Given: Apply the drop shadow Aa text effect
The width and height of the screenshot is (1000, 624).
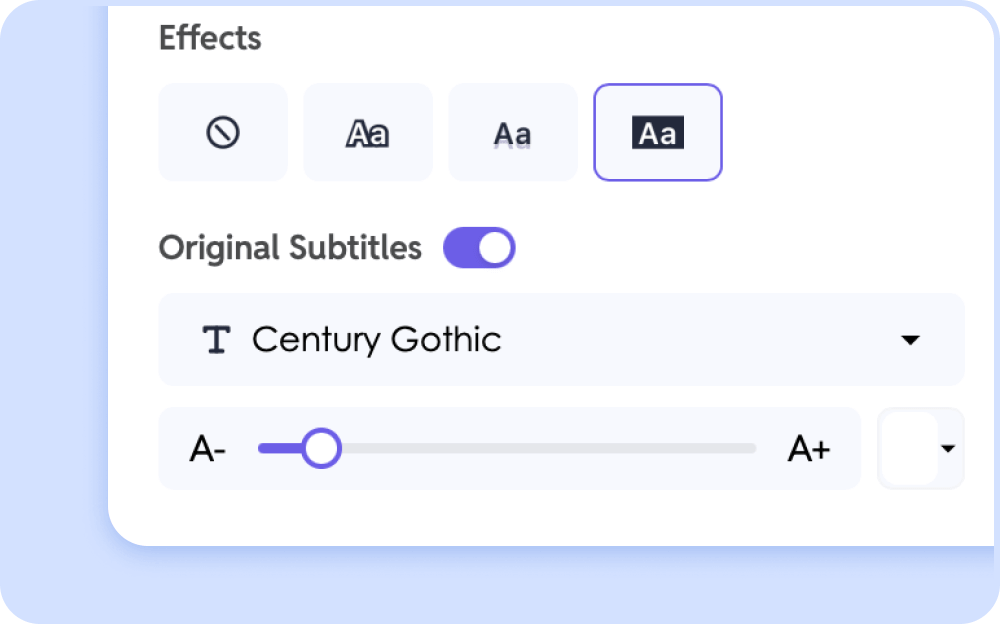Looking at the screenshot, I should tap(513, 133).
